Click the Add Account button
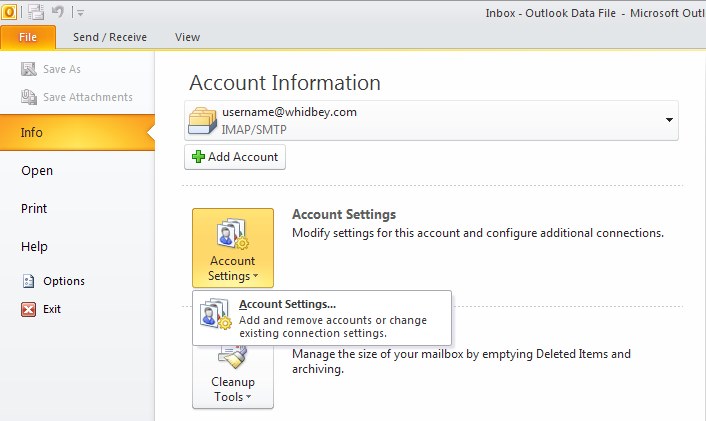The image size is (706, 421). click(235, 157)
